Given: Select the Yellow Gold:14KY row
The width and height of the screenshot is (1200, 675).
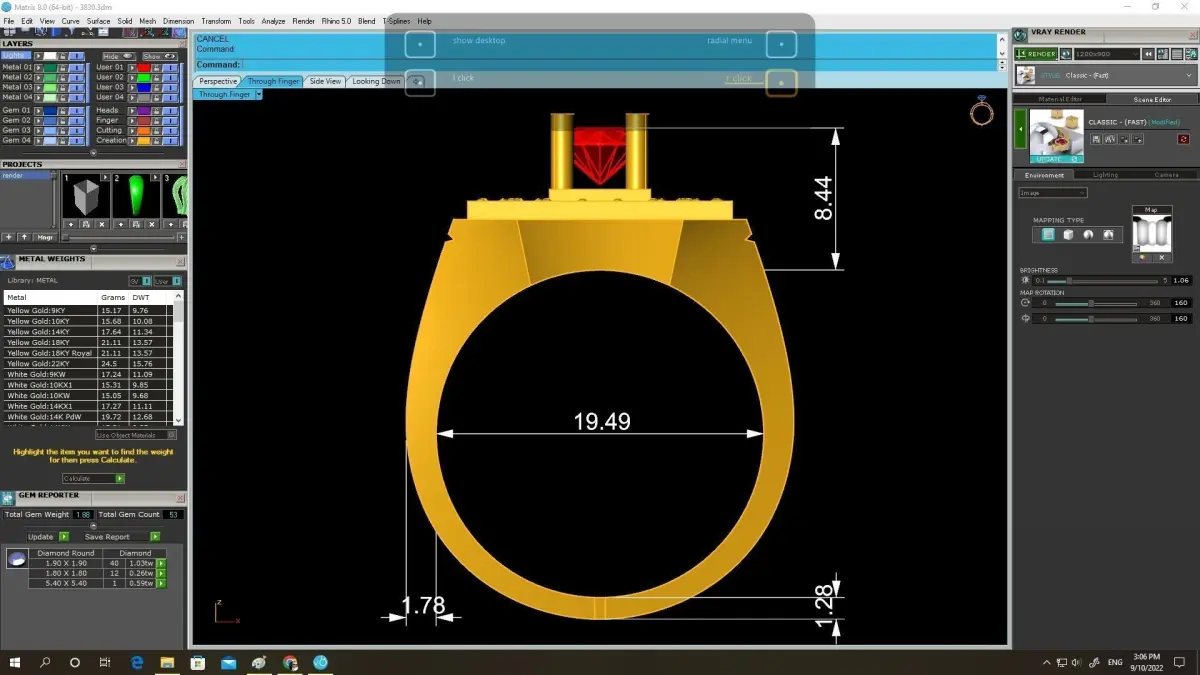Looking at the screenshot, I should tap(87, 332).
